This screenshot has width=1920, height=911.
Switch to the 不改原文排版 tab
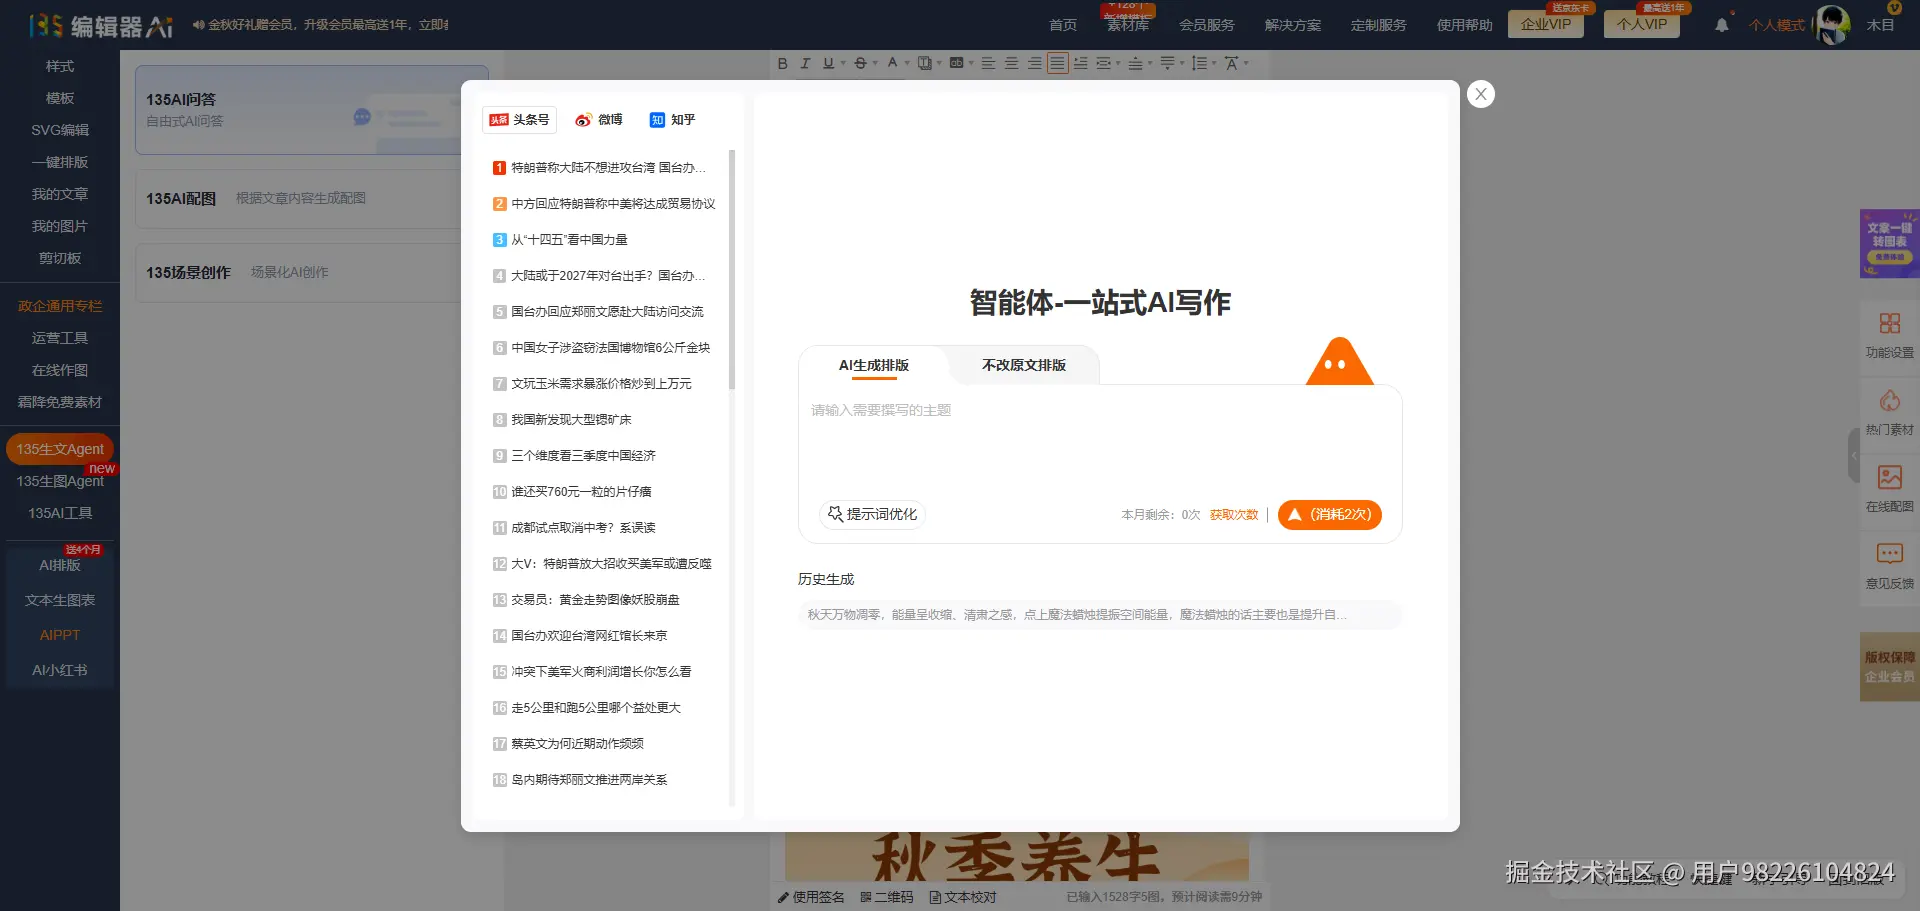coord(1023,365)
